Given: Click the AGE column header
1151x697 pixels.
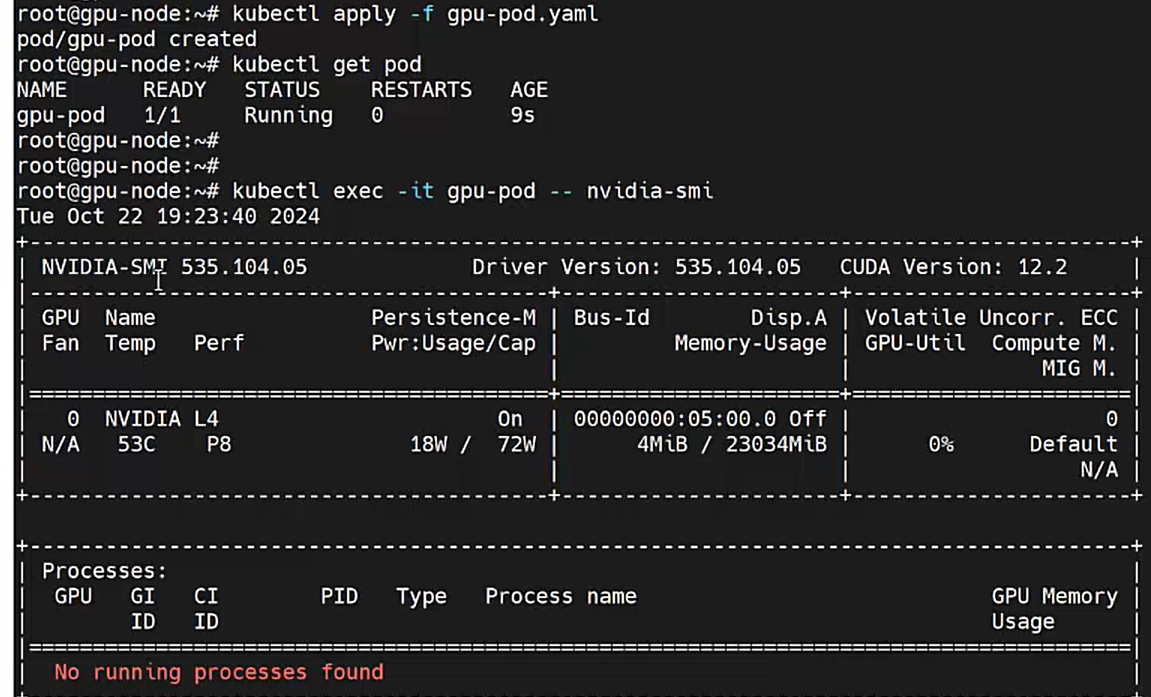Looking at the screenshot, I should click(x=529, y=90).
